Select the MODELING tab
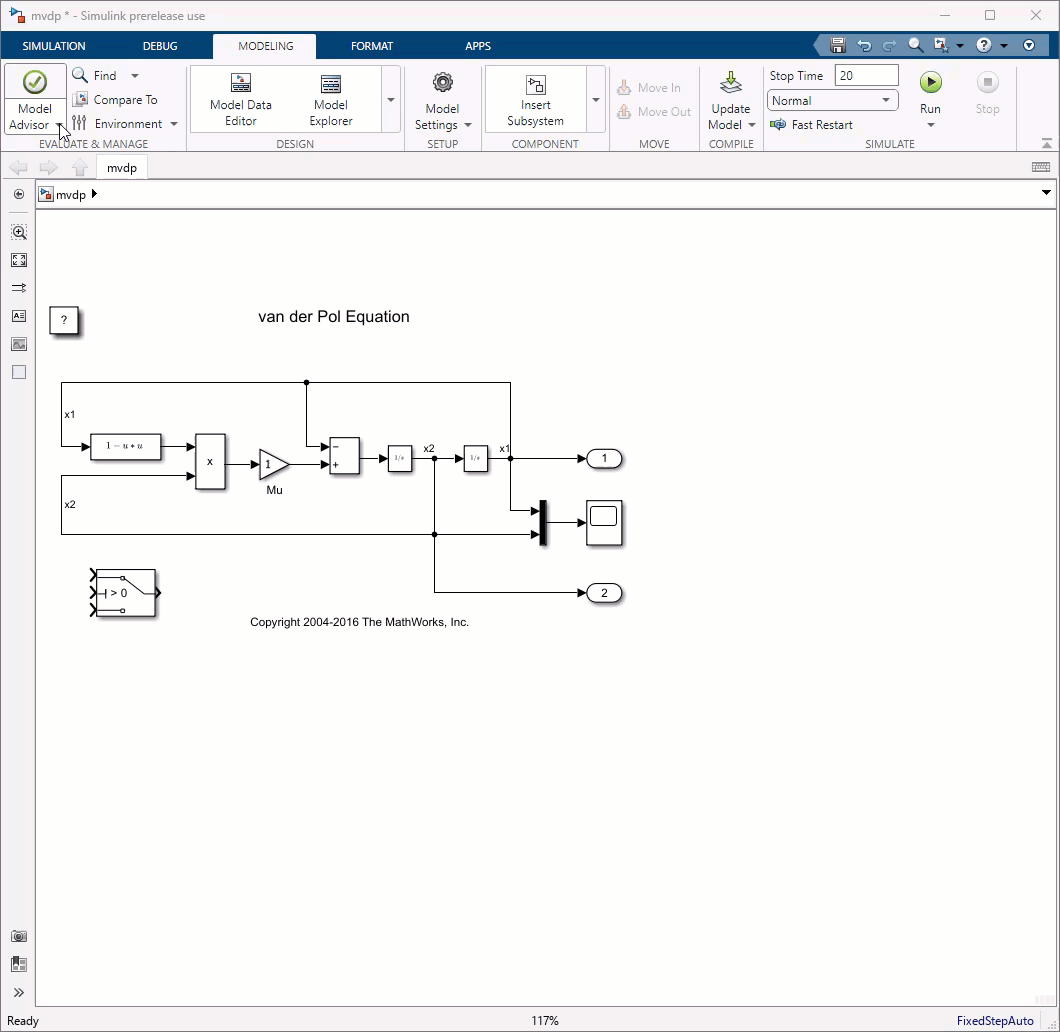 [266, 46]
